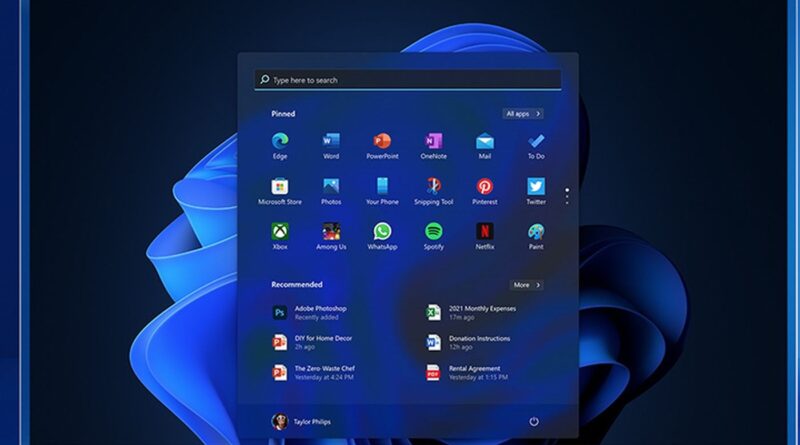Launch the Snipping Tool
Image resolution: width=800 pixels, height=445 pixels.
pos(433,187)
